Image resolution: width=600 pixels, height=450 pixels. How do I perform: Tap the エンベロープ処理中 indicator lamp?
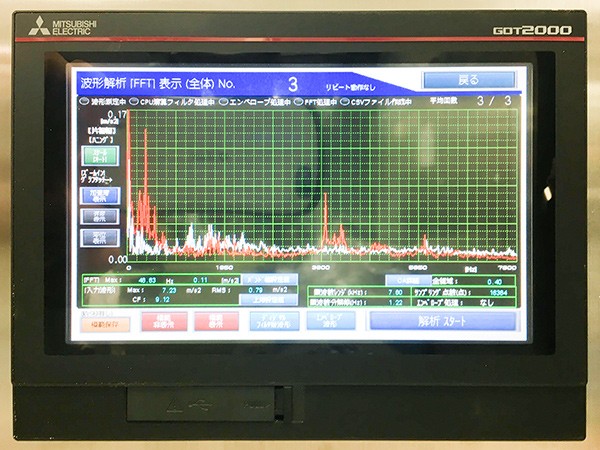coord(222,101)
